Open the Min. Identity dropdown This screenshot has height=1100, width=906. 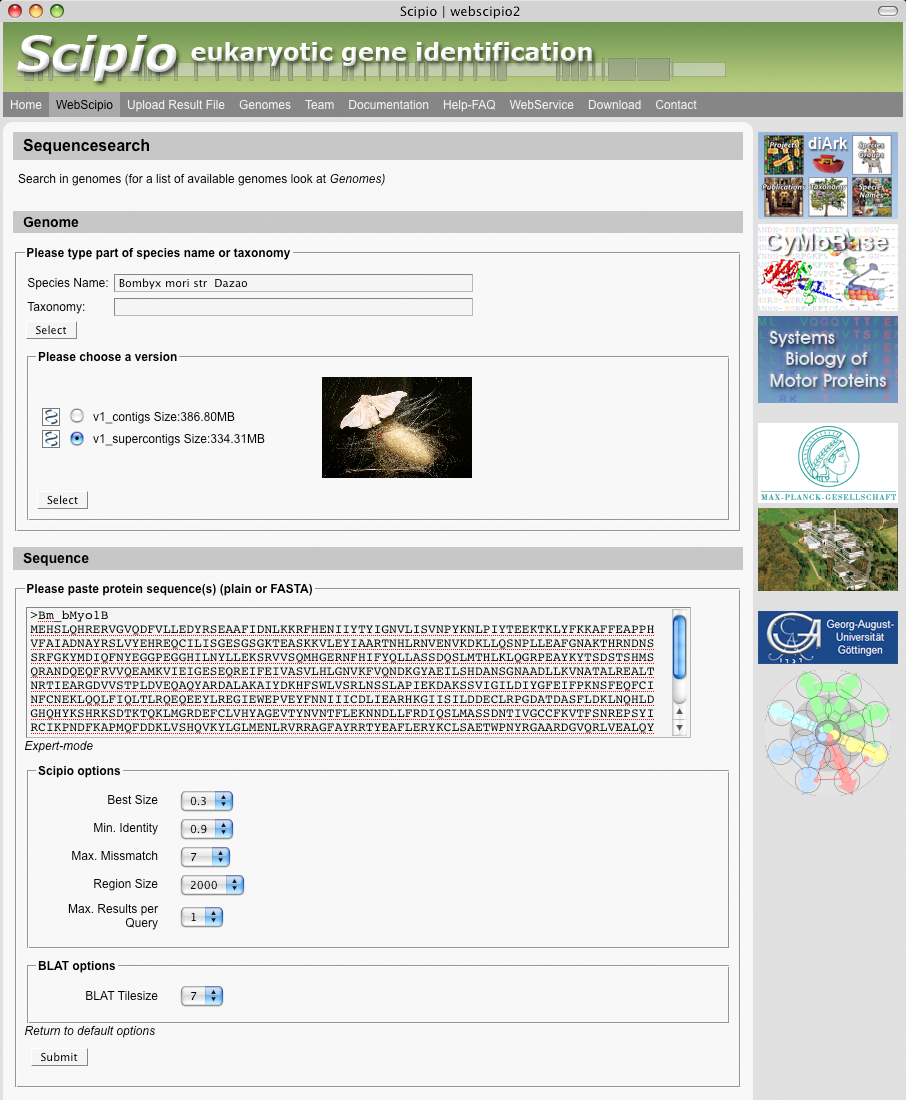pos(207,829)
